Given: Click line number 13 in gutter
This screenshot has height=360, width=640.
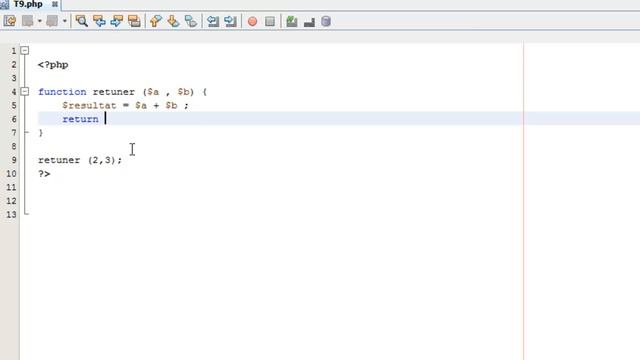Looking at the screenshot, I should (x=11, y=214).
